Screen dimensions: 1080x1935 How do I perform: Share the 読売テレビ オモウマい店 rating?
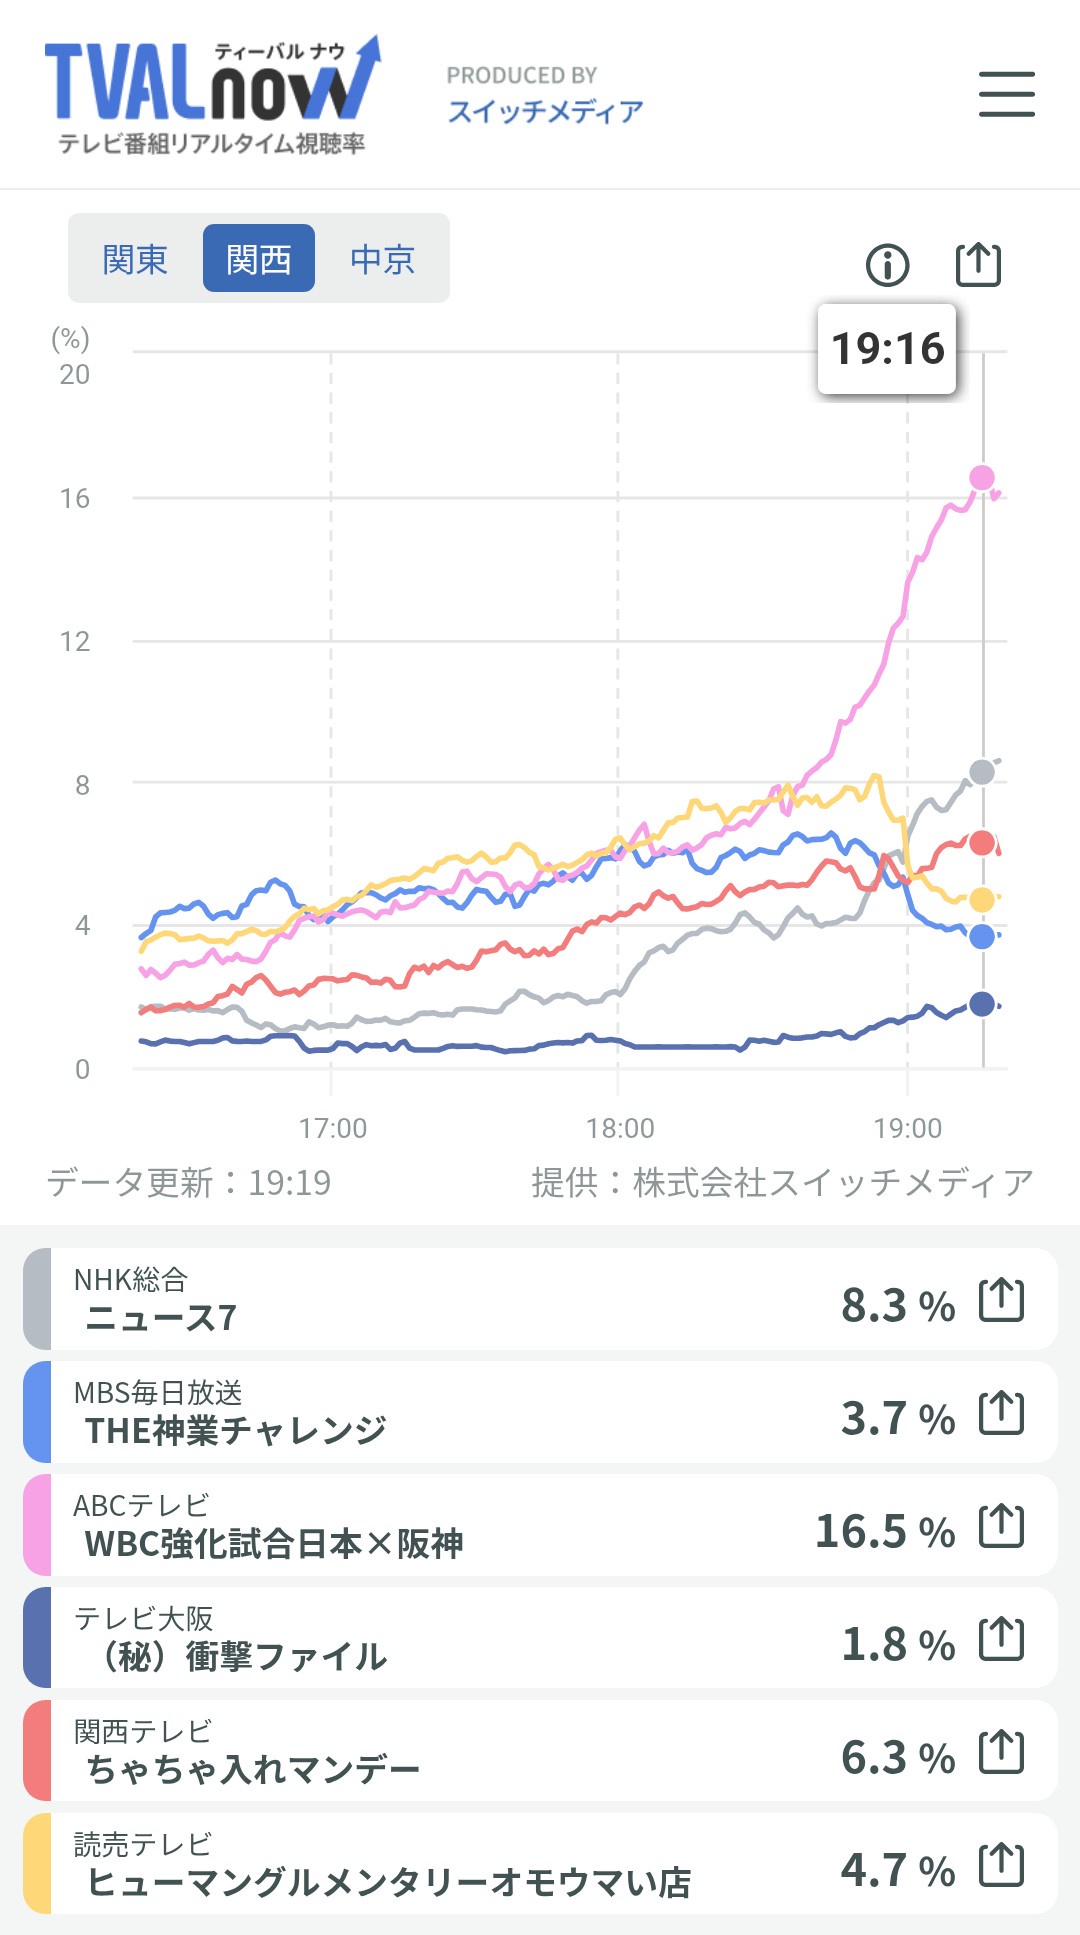(1001, 1865)
